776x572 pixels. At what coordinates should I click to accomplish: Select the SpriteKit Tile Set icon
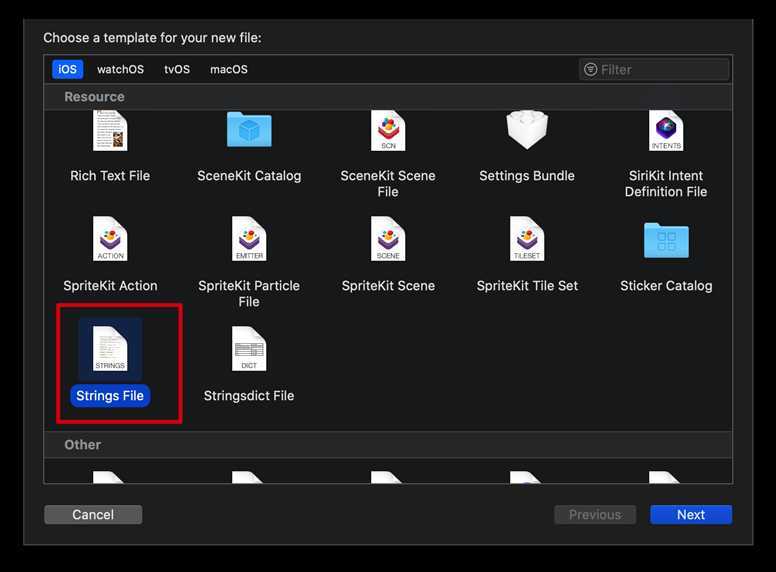(527, 238)
